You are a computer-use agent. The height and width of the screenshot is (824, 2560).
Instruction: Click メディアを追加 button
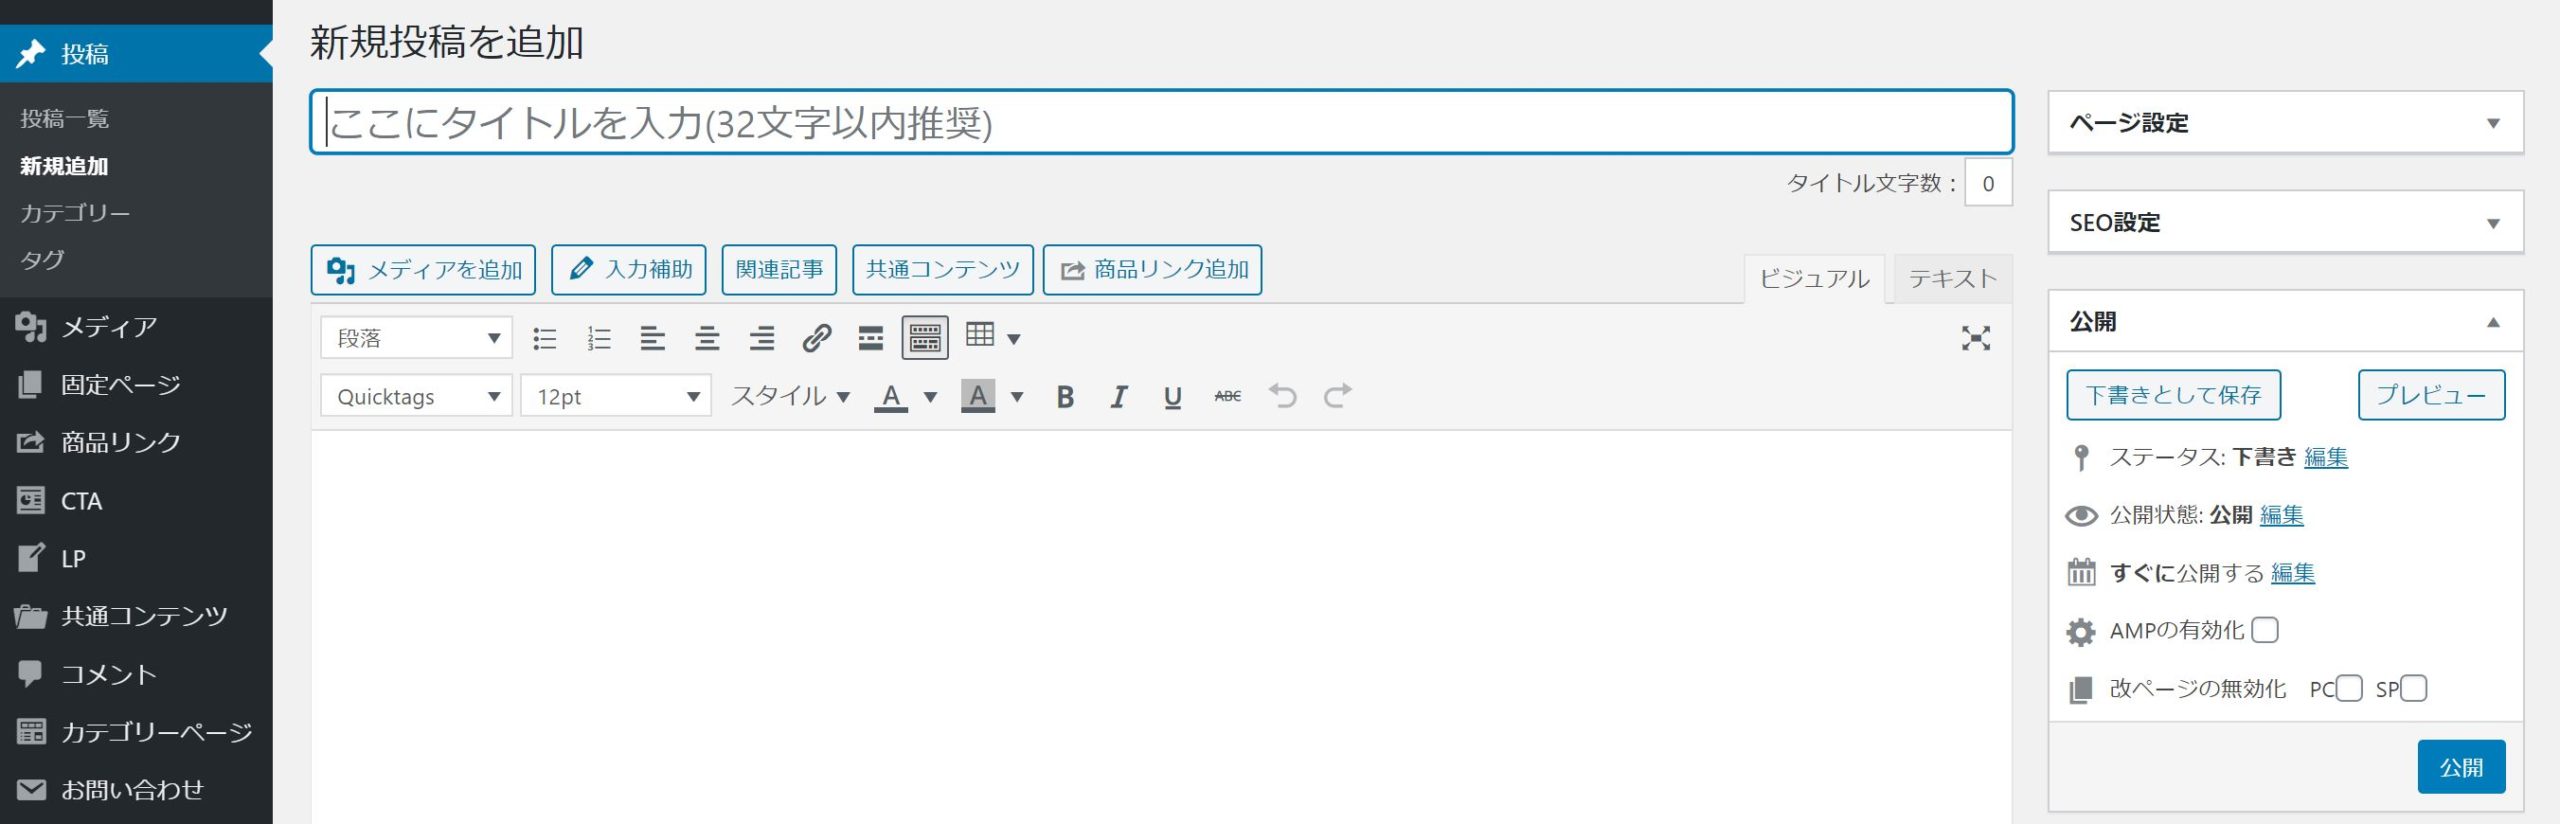tap(423, 270)
